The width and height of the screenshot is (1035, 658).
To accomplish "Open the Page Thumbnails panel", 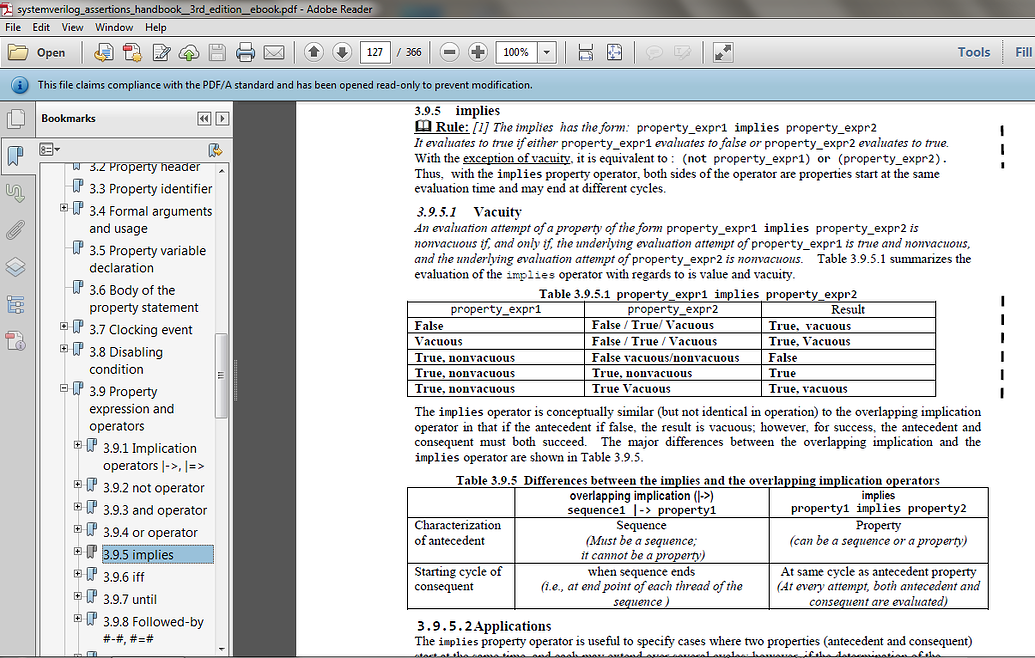I will (15, 119).
